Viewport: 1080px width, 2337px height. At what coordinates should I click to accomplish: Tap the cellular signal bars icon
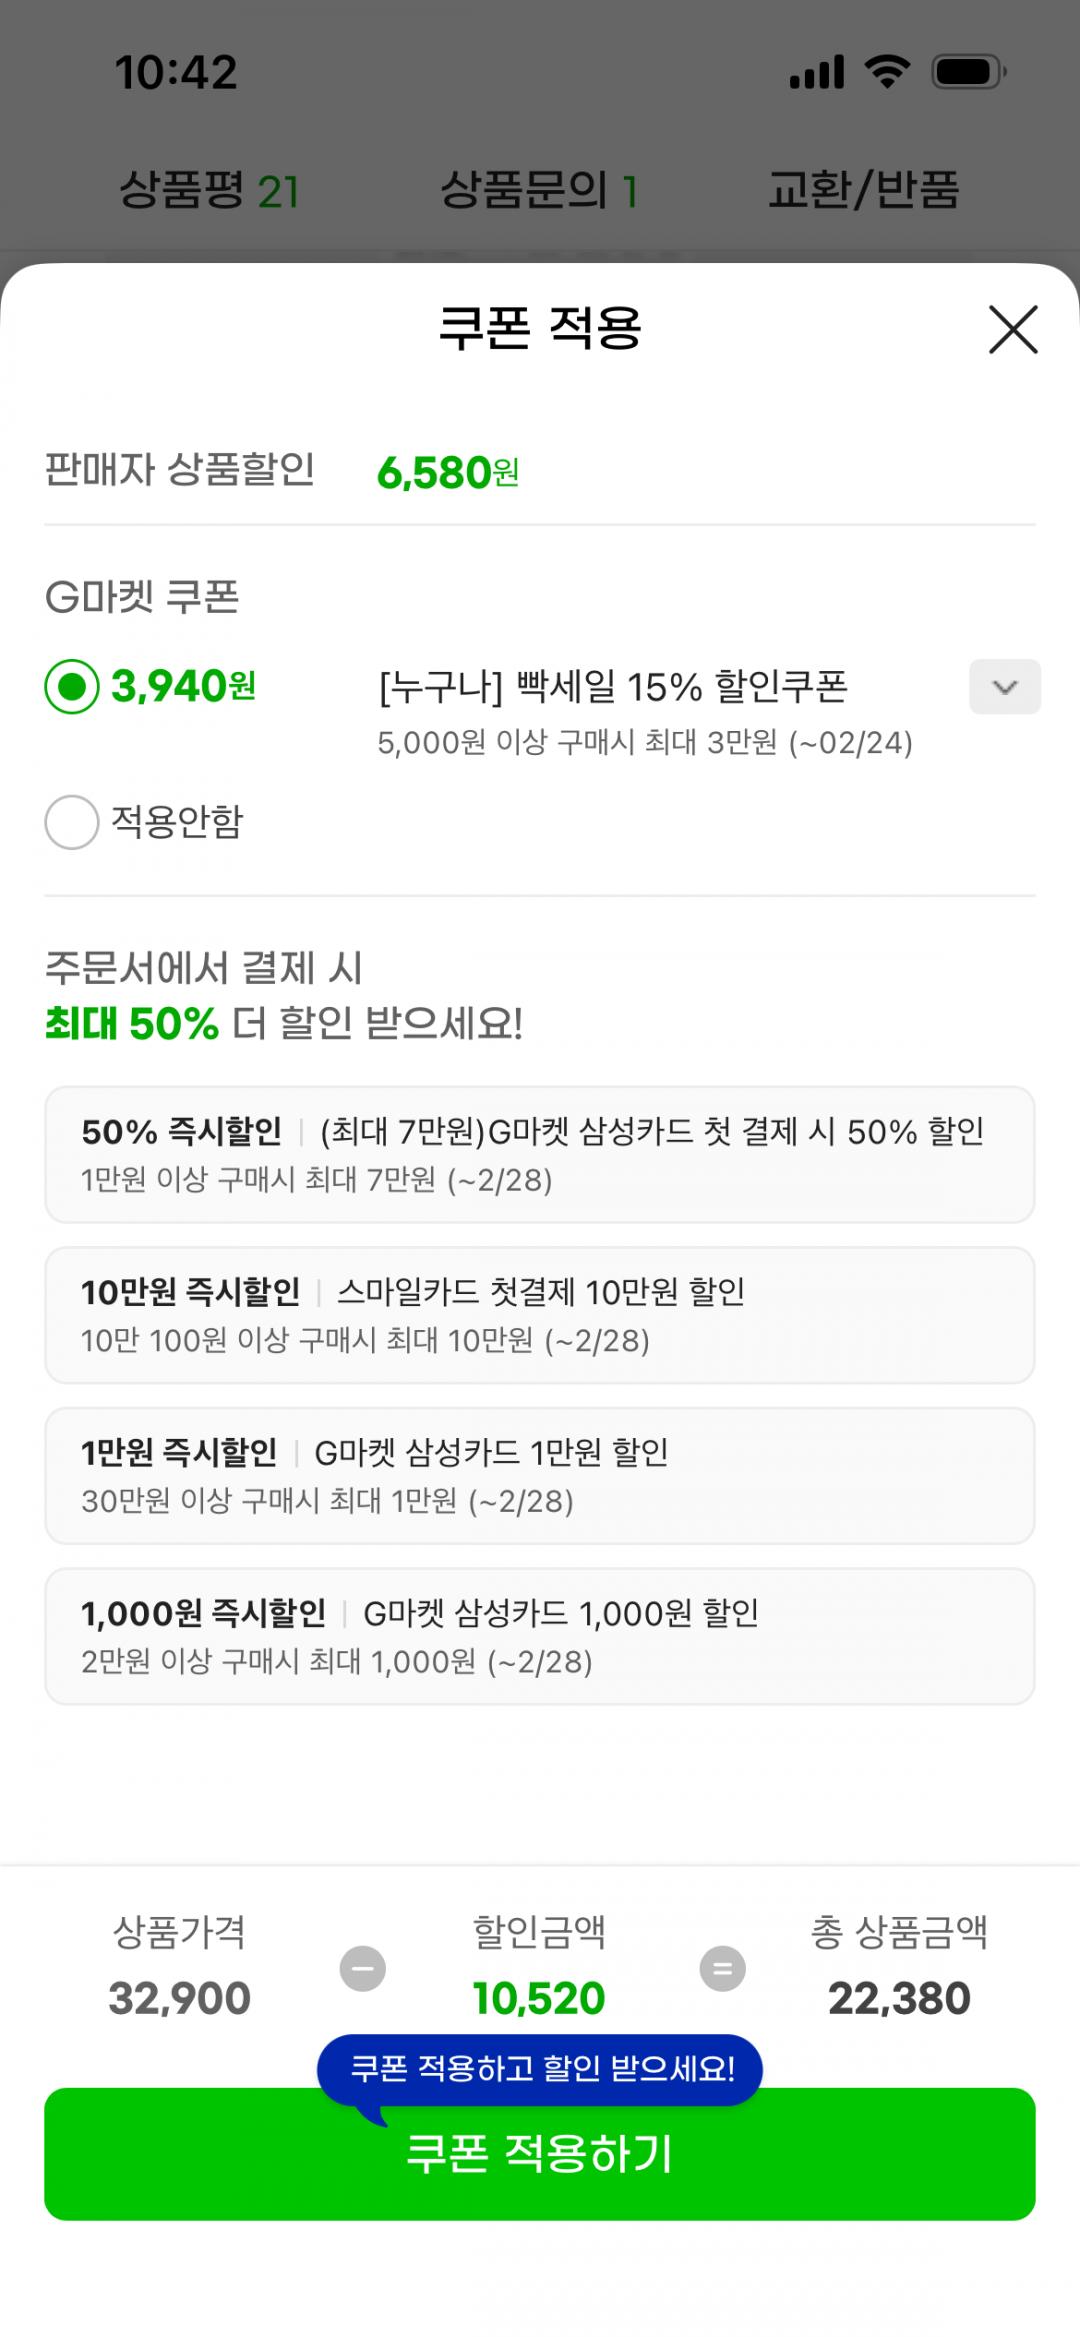point(817,72)
